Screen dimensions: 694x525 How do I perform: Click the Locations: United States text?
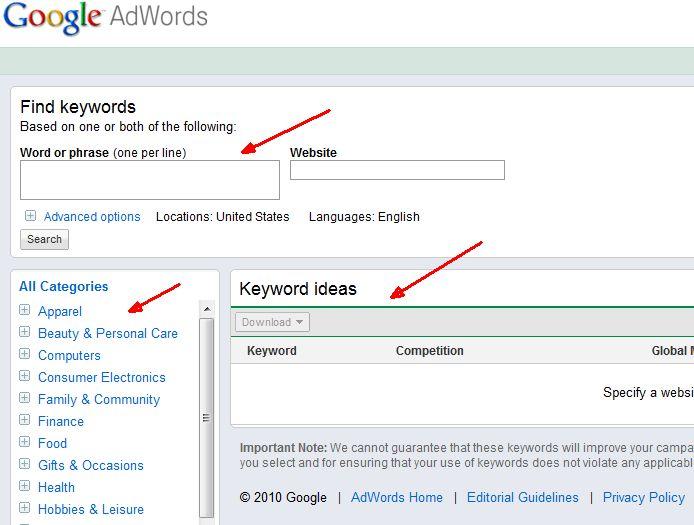[223, 216]
